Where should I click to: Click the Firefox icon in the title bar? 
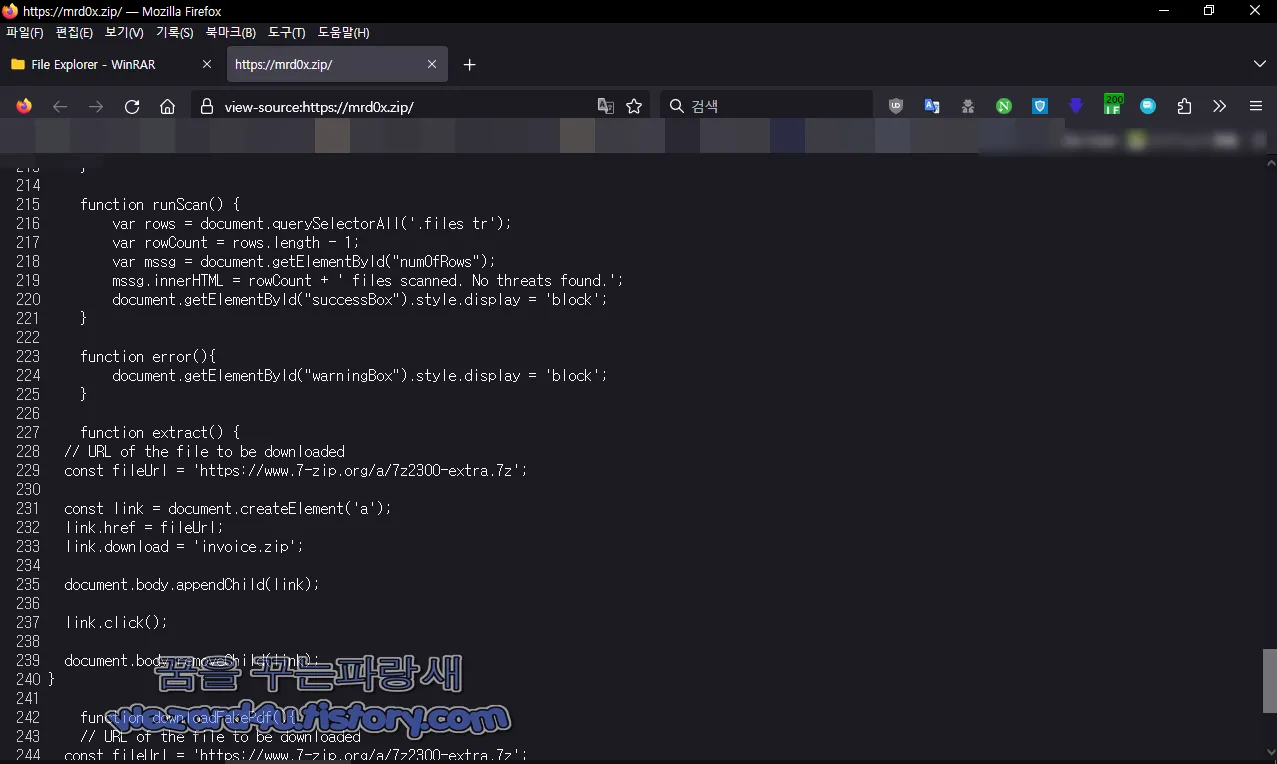pyautogui.click(x=11, y=11)
